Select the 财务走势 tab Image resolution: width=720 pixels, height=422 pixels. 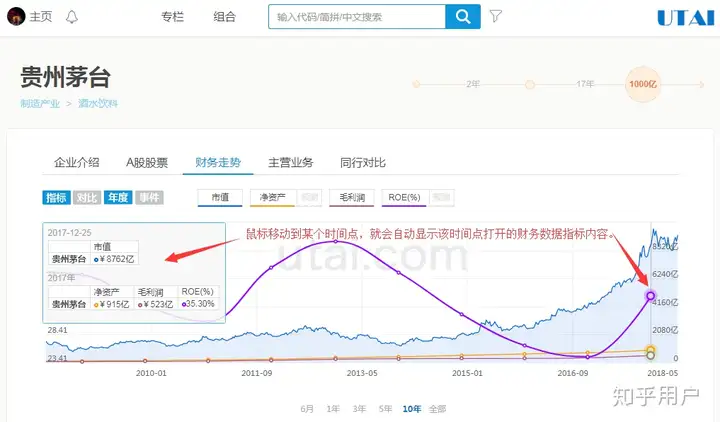(218, 162)
